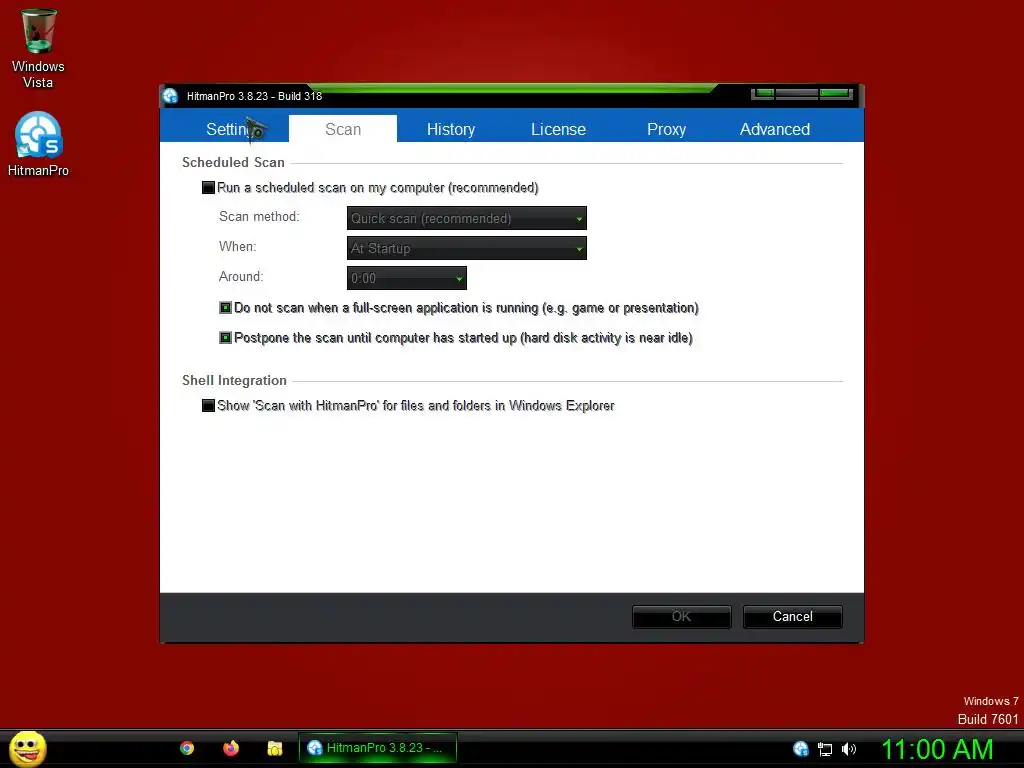
Task: Click the 'When:' label
Action: (238, 247)
